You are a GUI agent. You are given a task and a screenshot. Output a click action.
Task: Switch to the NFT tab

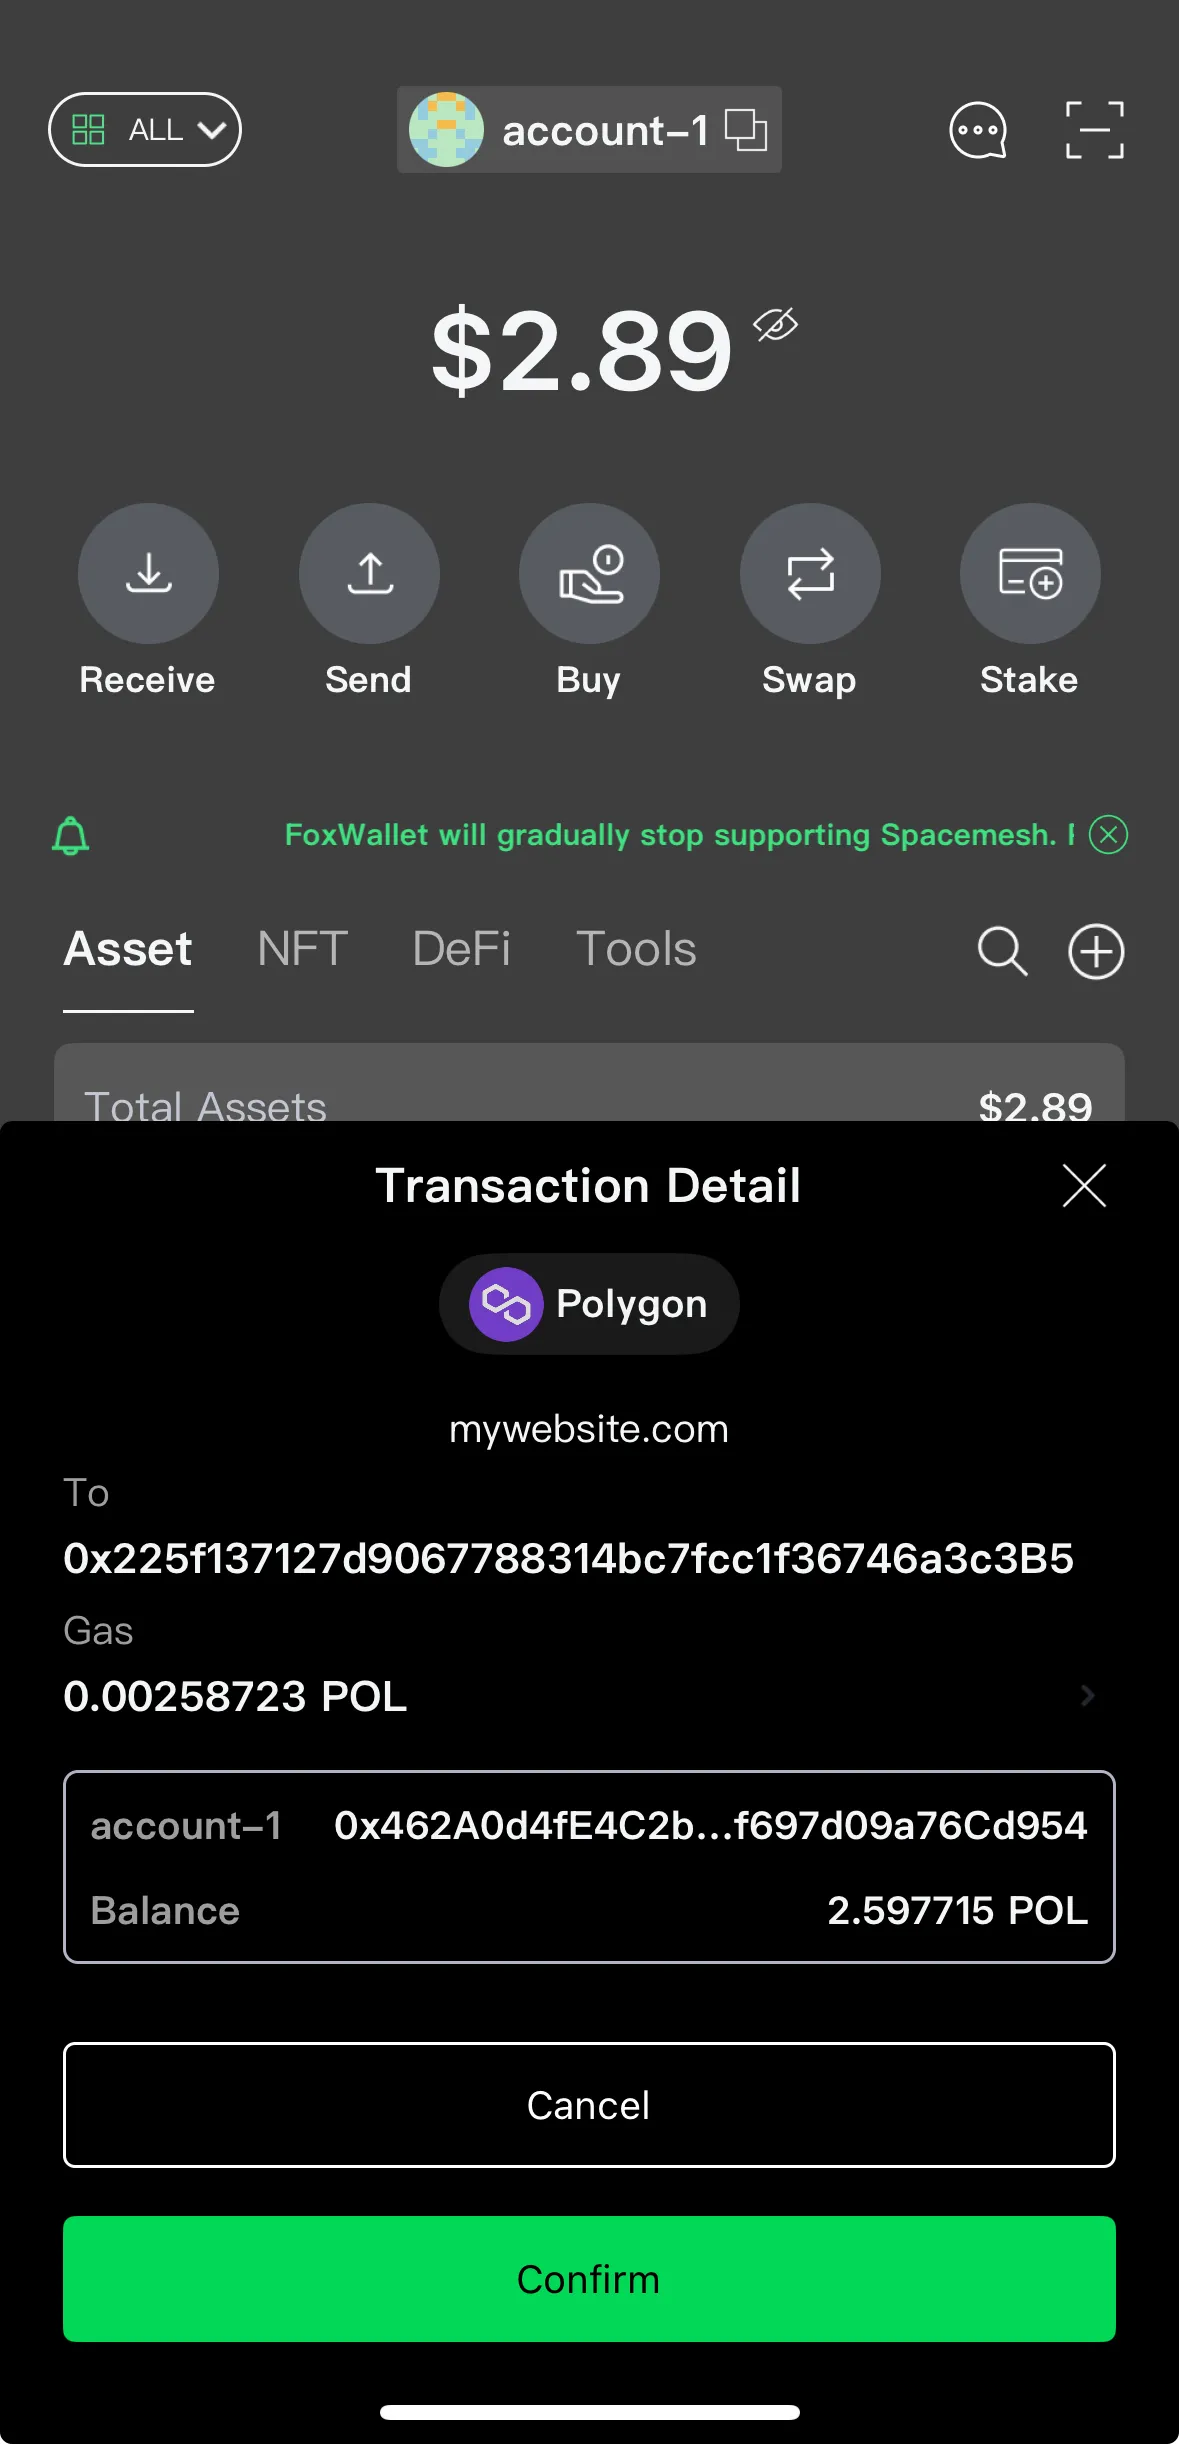[302, 949]
